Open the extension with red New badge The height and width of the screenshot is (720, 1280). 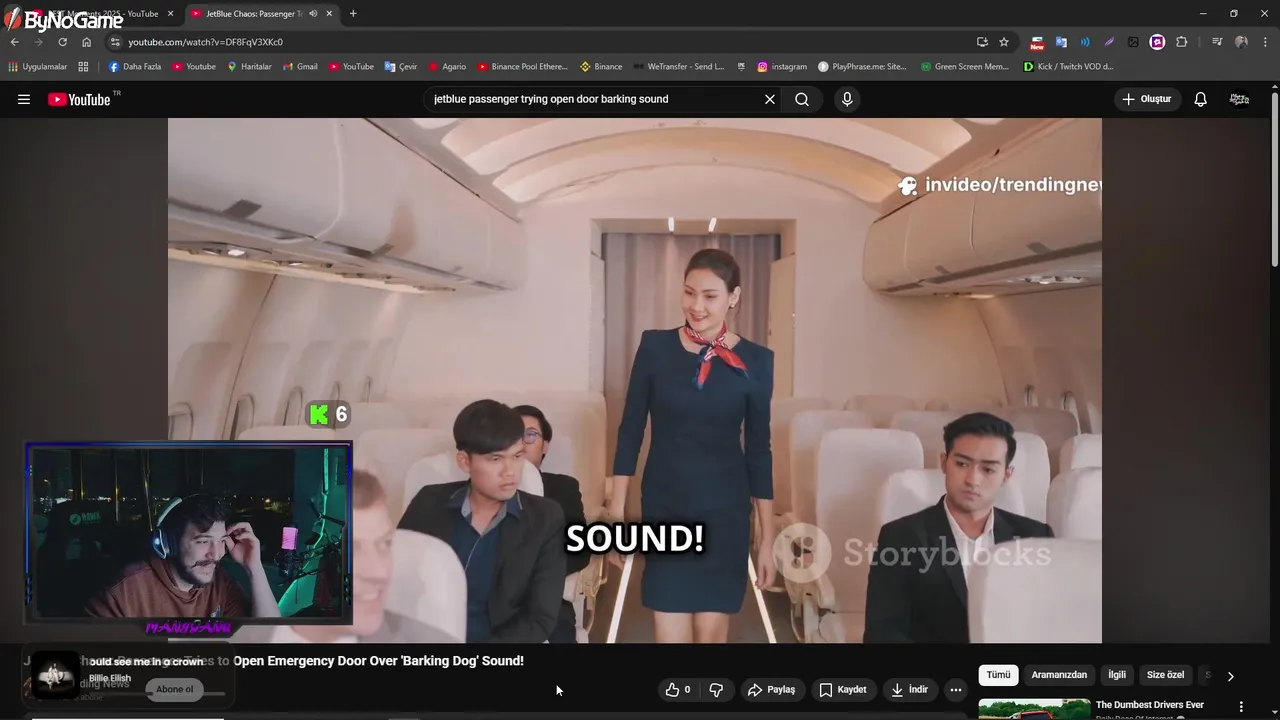coord(1037,42)
